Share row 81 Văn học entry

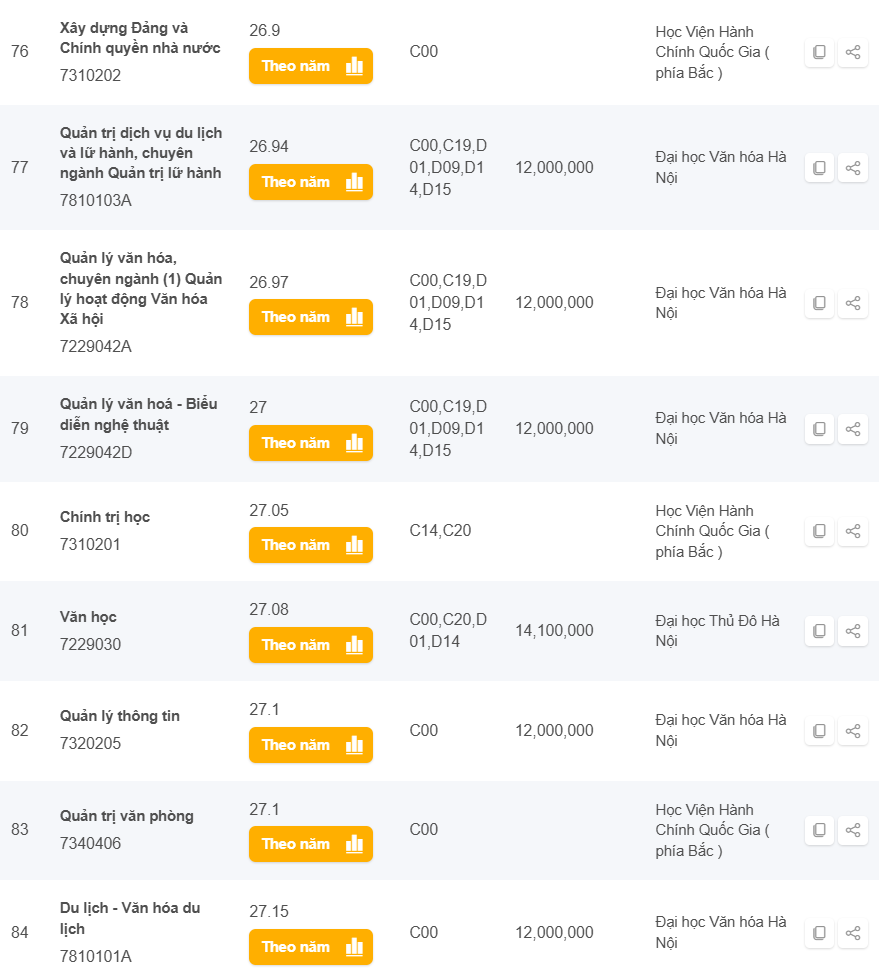tap(853, 631)
